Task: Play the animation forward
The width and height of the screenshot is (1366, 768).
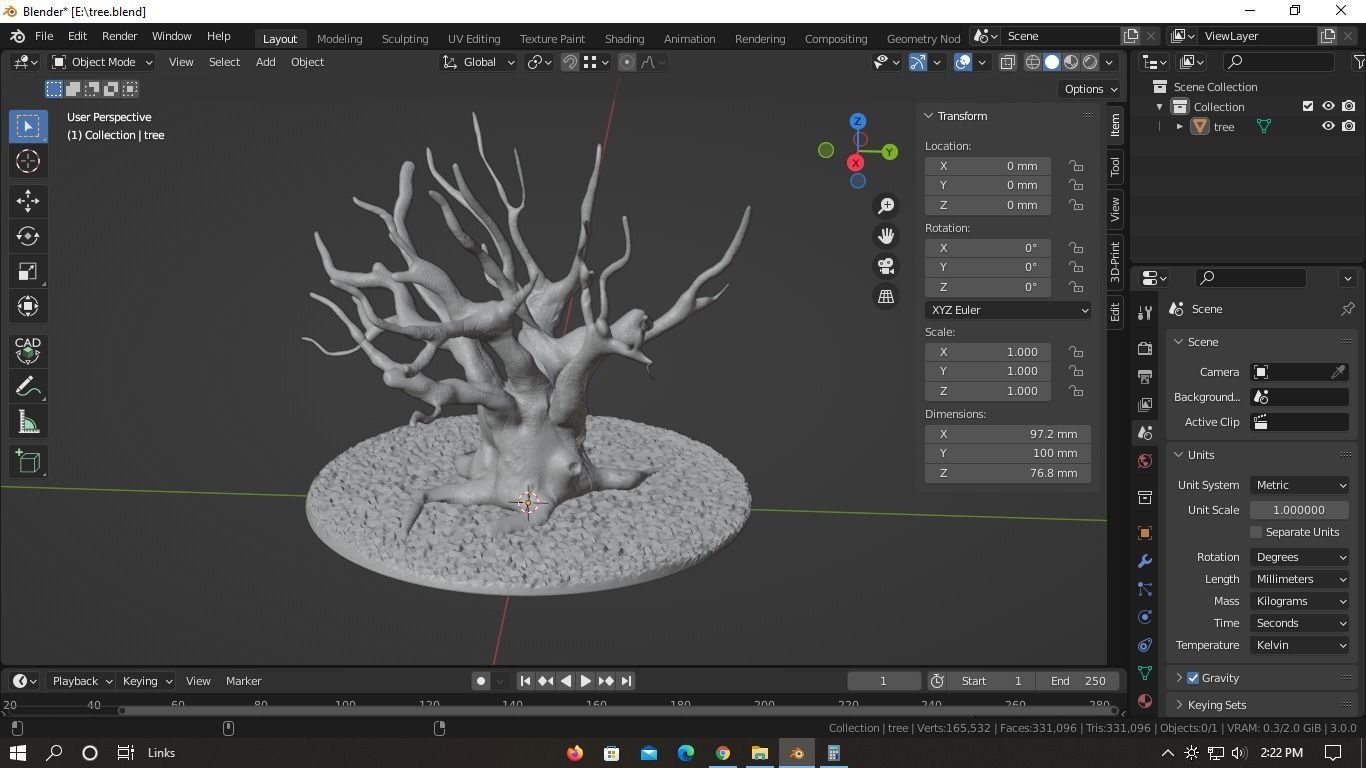Action: pyautogui.click(x=586, y=681)
